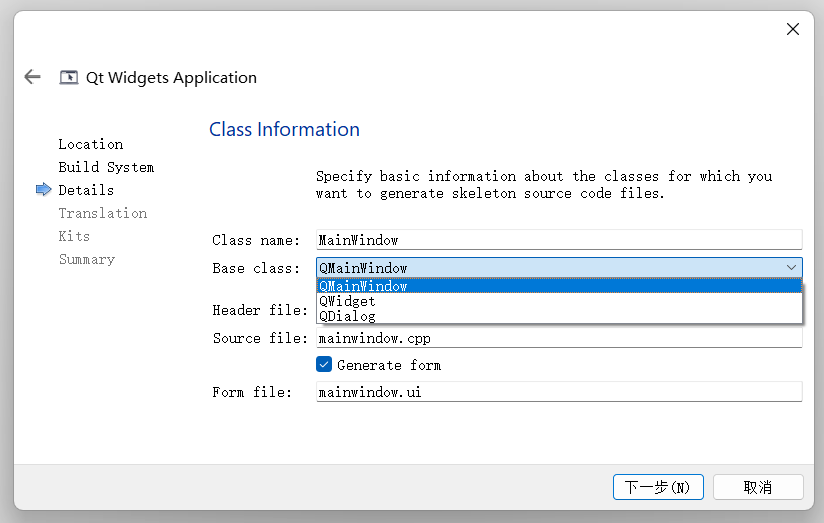This screenshot has height=523, width=824.
Task: Click the Form file field mainwindow.ui
Action: 559,392
